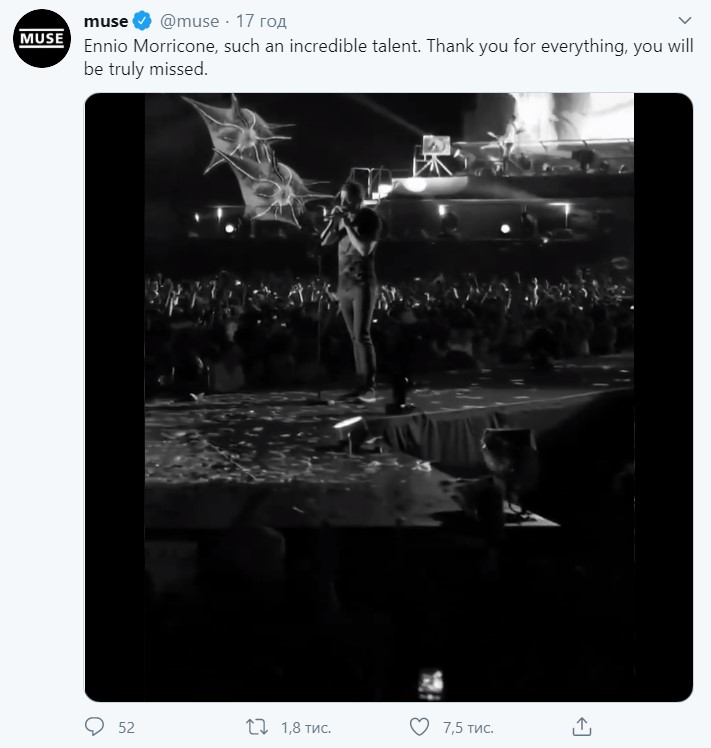Screen dimensions: 711x748
Task: Click the retweet arrows icon
Action: pyautogui.click(x=258, y=727)
